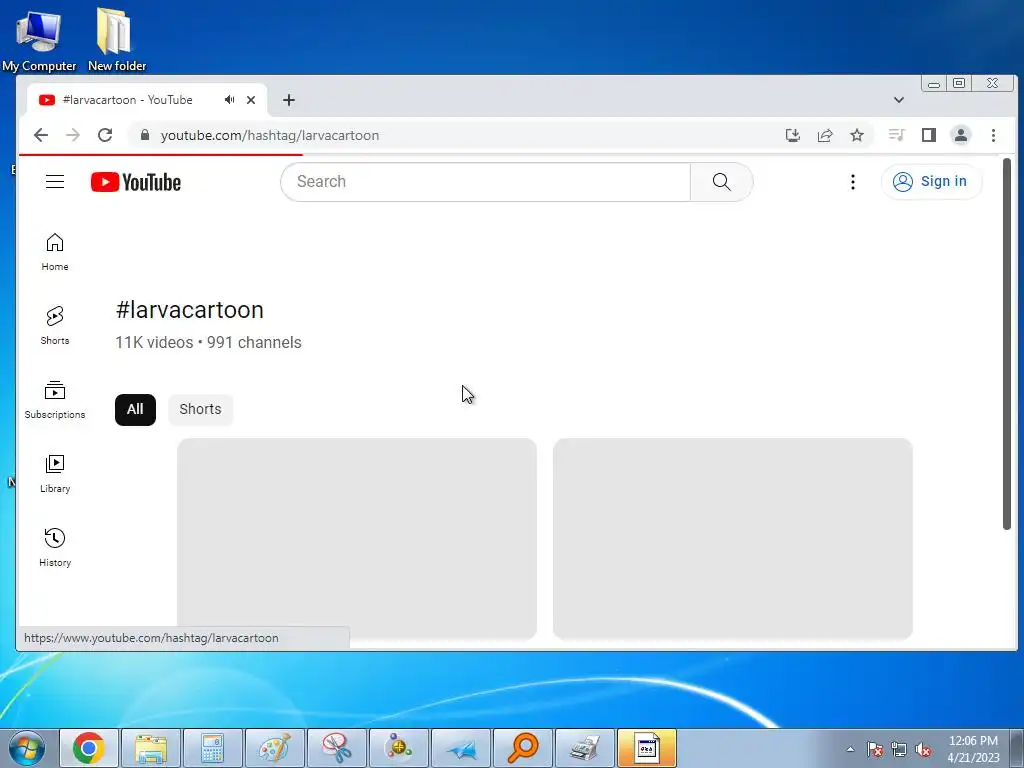Close the #larvacartoon tab
This screenshot has width=1024, height=768.
(251, 100)
